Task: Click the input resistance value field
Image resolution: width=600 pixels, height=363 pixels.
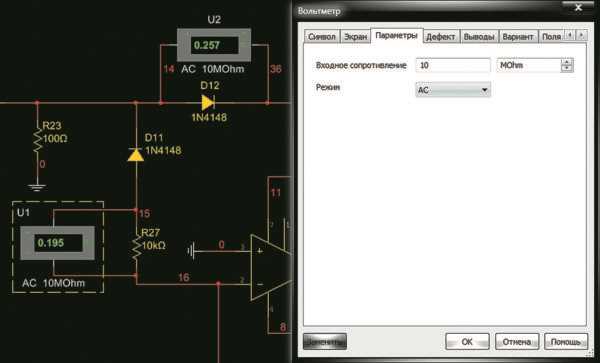Action: pyautogui.click(x=453, y=65)
